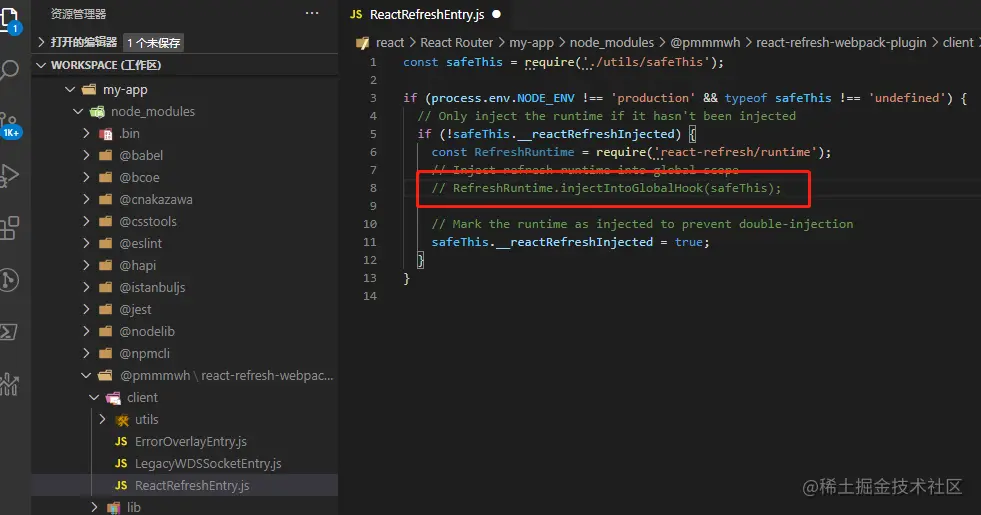Click the chart icon in activity bar
The width and height of the screenshot is (981, 515).
pos(9,384)
